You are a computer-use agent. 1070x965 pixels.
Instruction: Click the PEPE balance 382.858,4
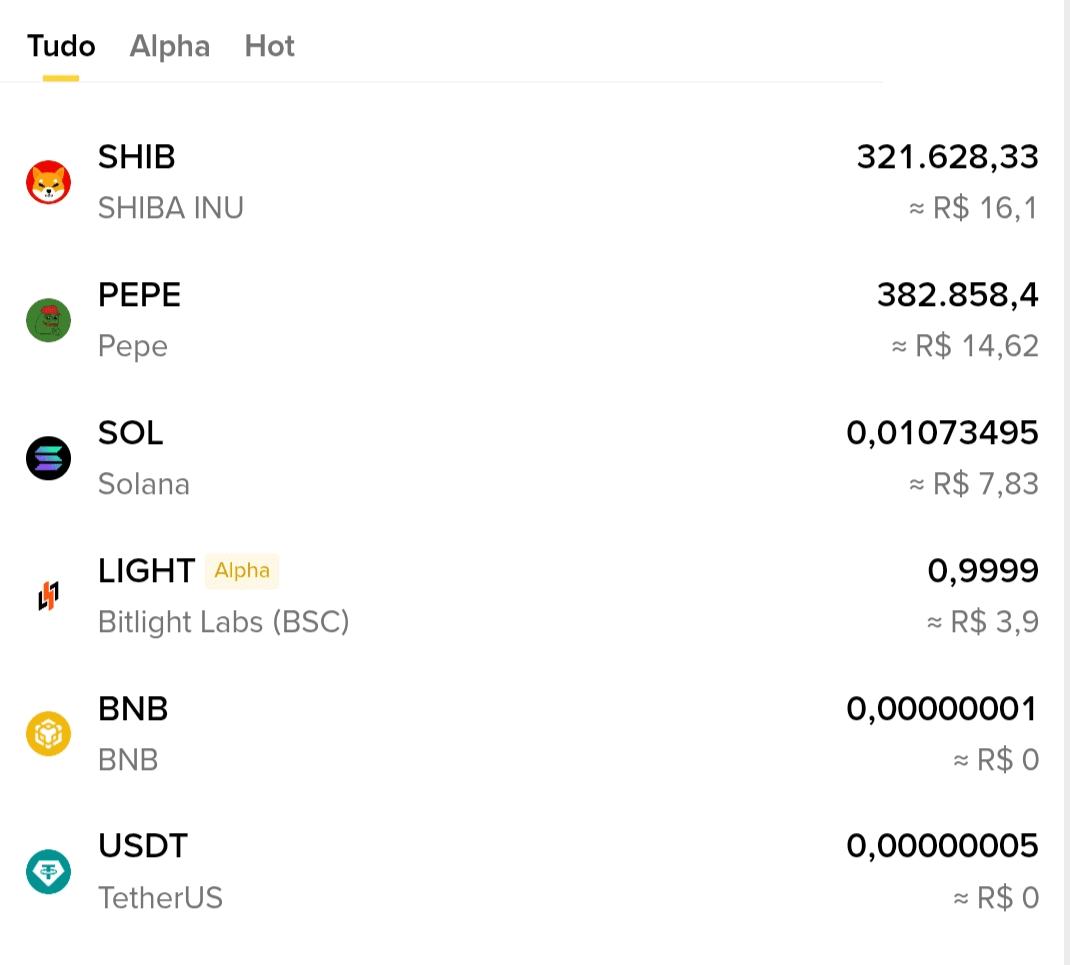(958, 295)
